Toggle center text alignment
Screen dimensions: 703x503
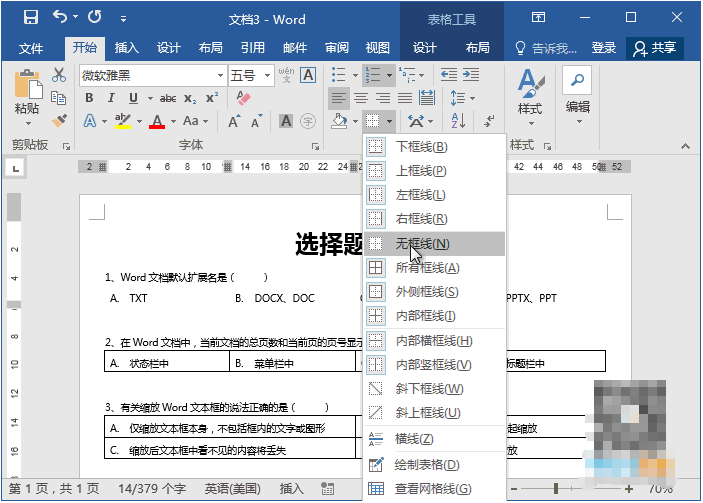pyautogui.click(x=359, y=98)
